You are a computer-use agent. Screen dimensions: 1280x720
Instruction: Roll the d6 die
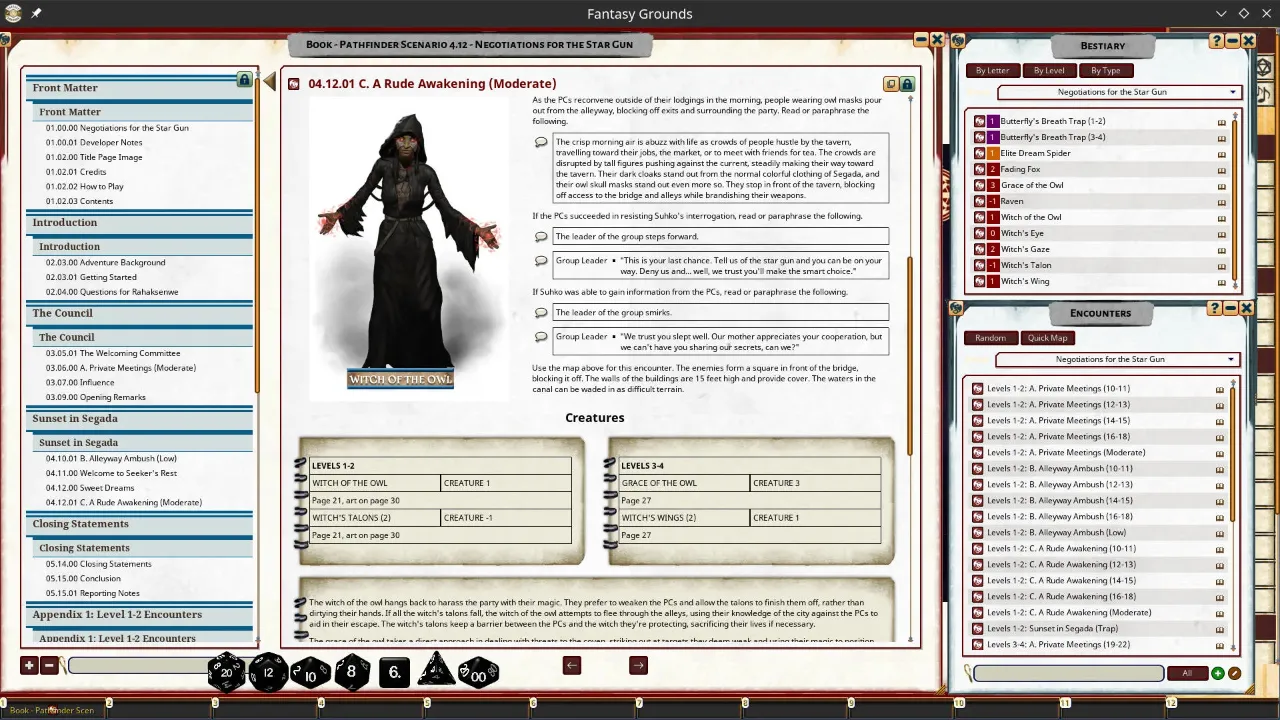(x=394, y=672)
